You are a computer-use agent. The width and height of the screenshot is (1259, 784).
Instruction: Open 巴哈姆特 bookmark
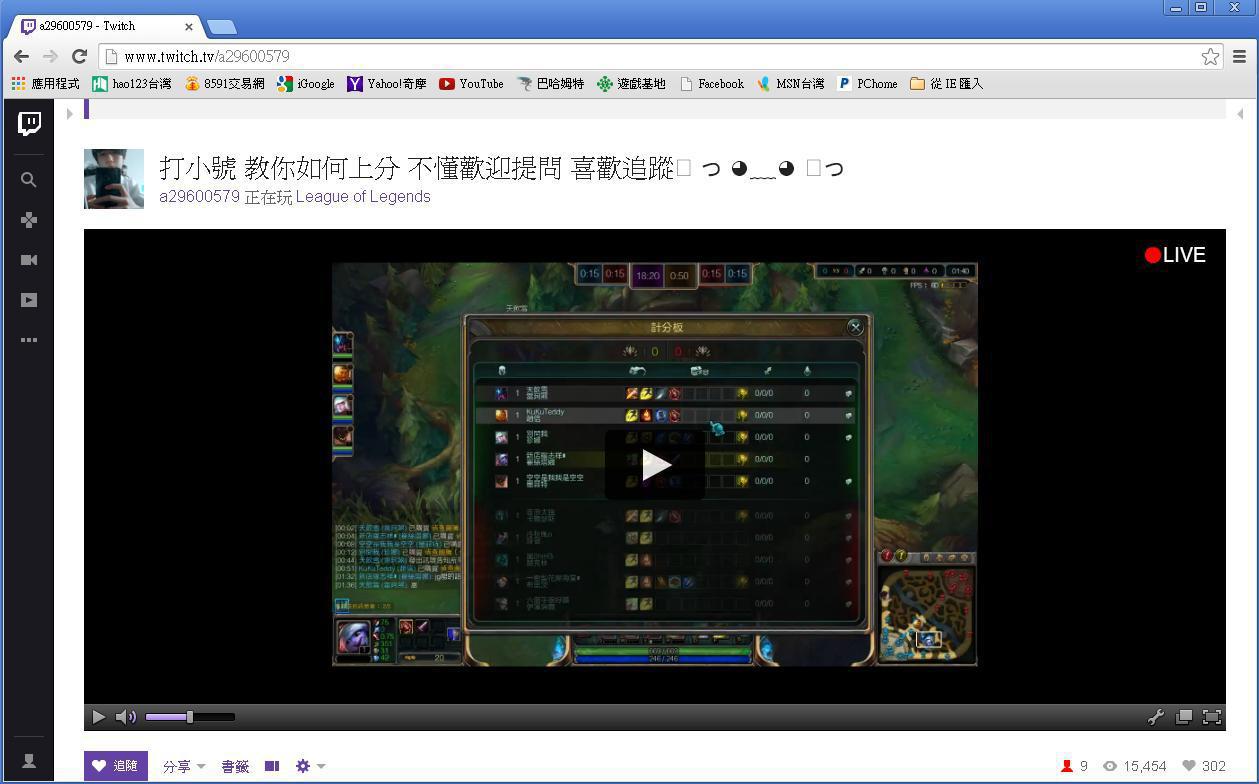[551, 84]
